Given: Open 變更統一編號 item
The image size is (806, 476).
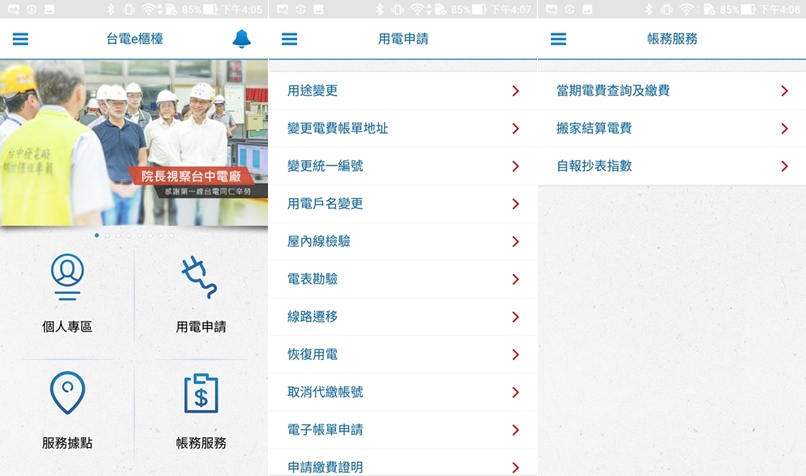Looking at the screenshot, I should pos(402,166).
